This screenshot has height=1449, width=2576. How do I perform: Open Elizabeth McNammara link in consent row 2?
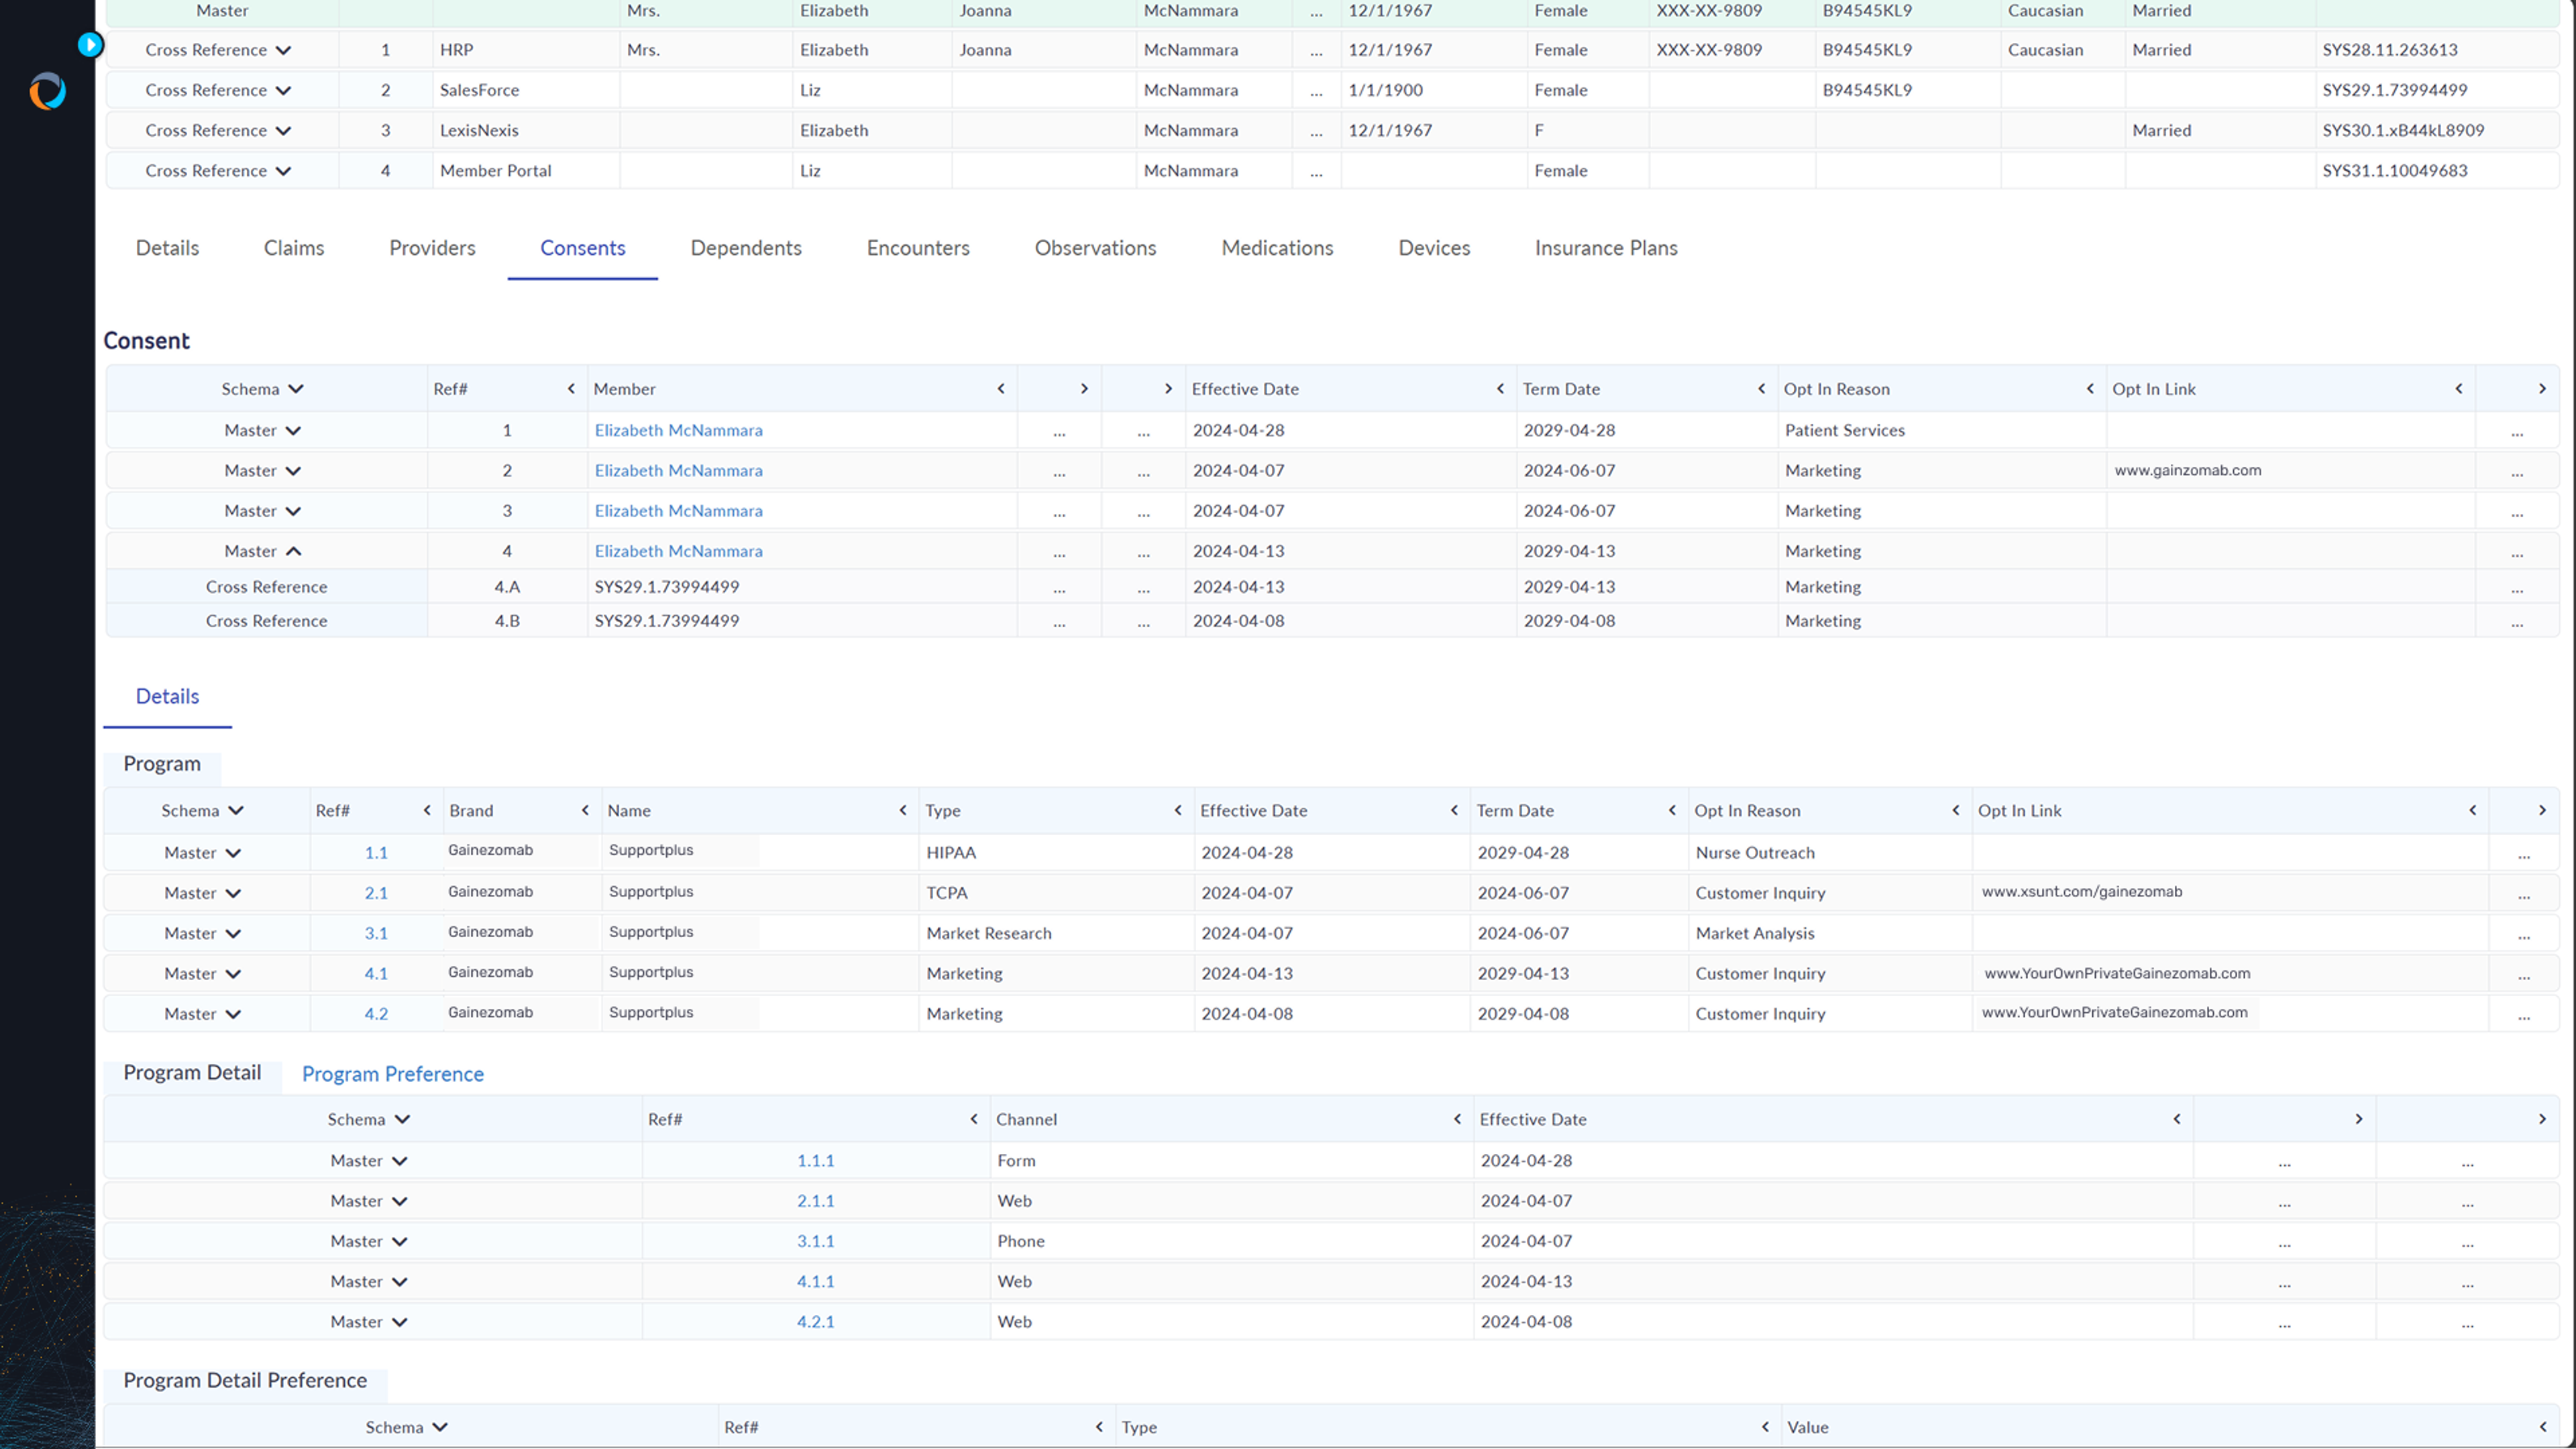pos(678,470)
